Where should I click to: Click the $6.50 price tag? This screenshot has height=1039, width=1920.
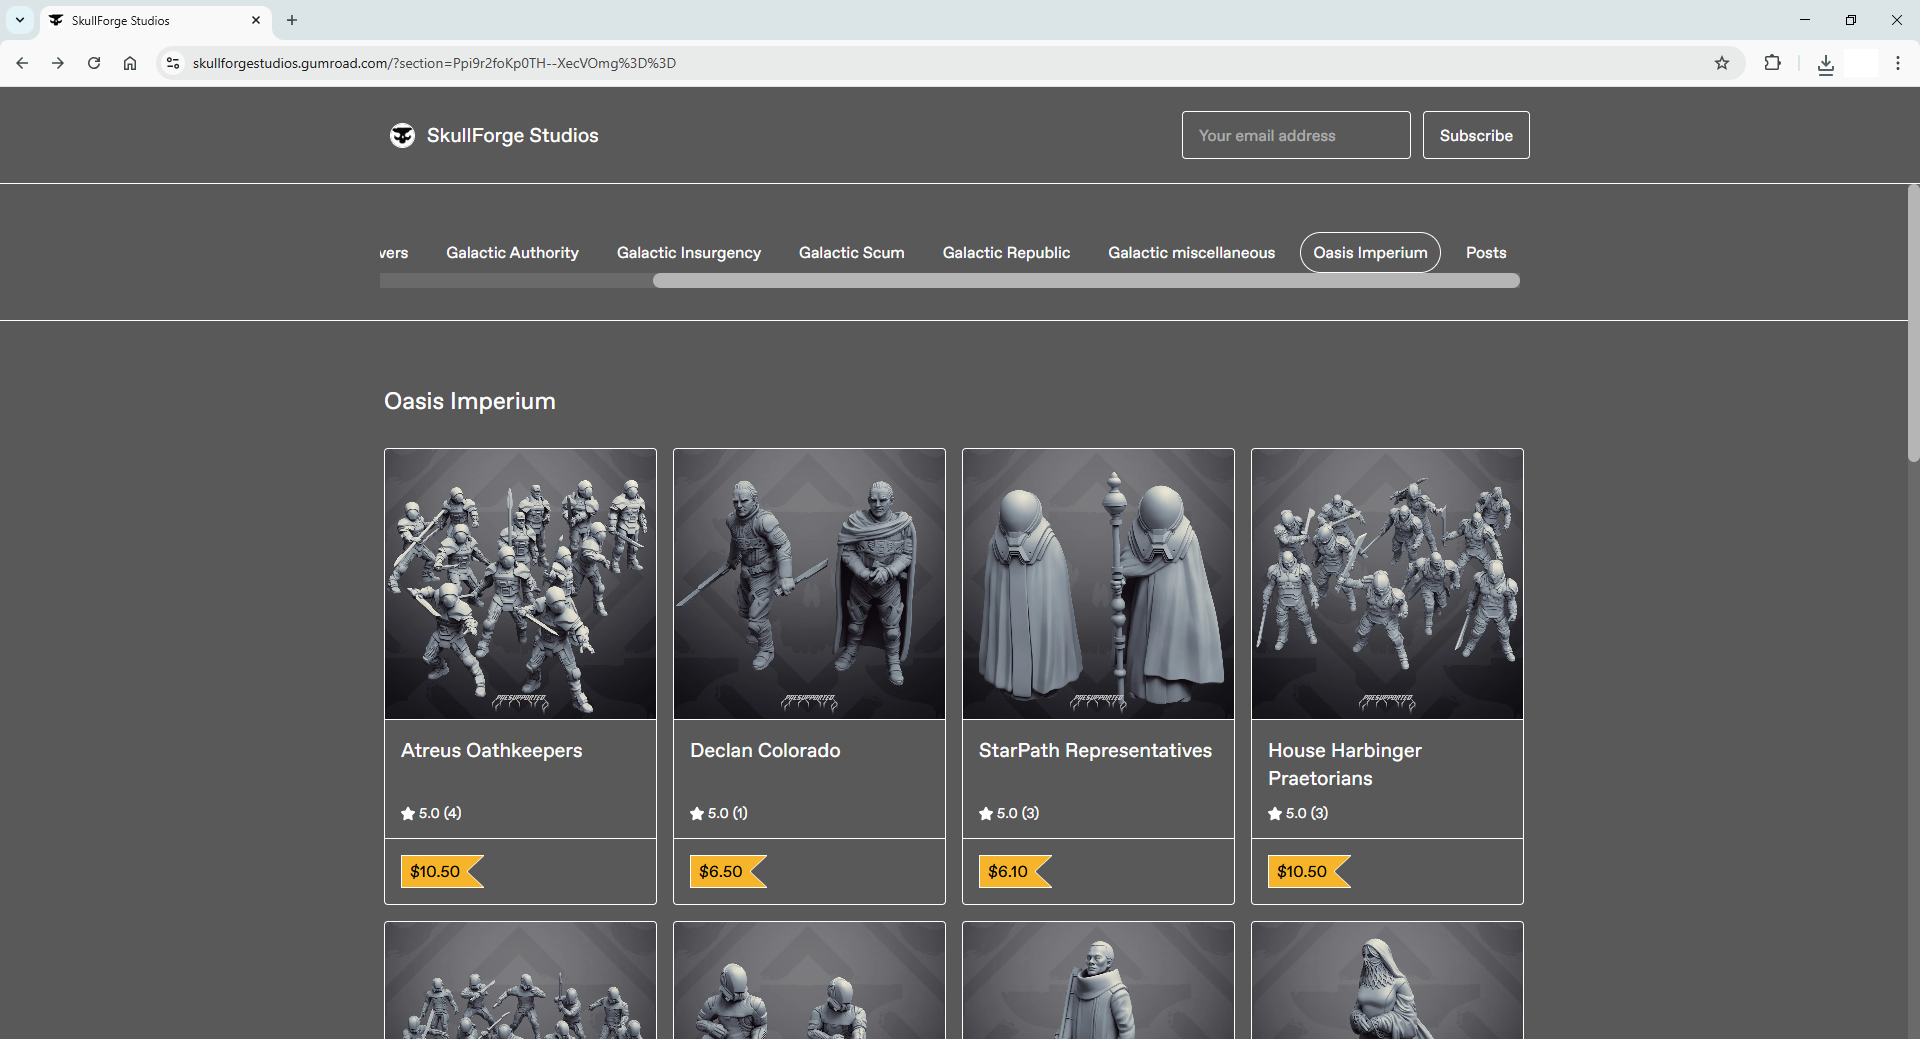click(x=727, y=872)
